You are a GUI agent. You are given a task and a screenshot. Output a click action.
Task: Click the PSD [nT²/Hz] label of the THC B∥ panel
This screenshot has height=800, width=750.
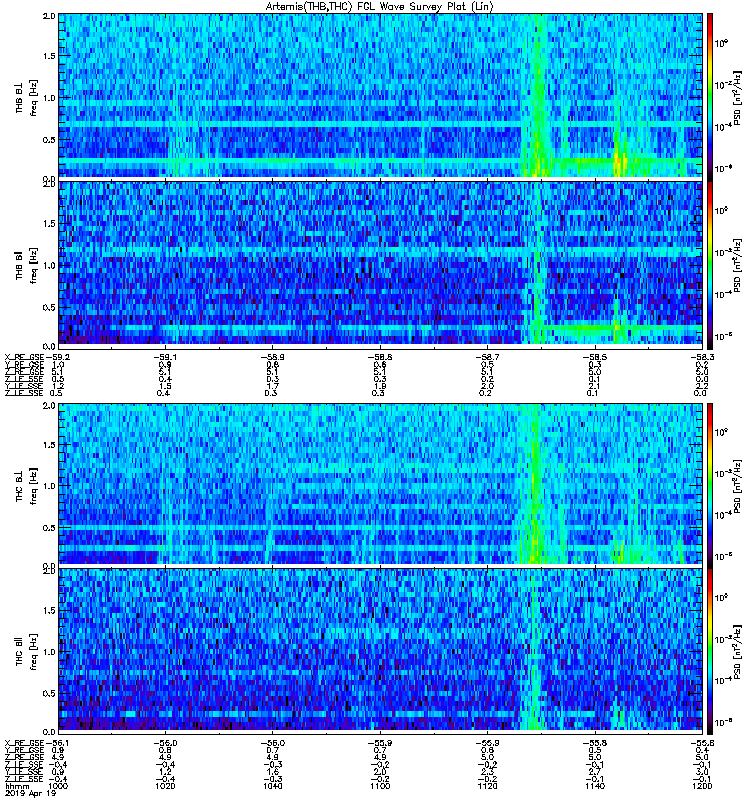pos(738,652)
